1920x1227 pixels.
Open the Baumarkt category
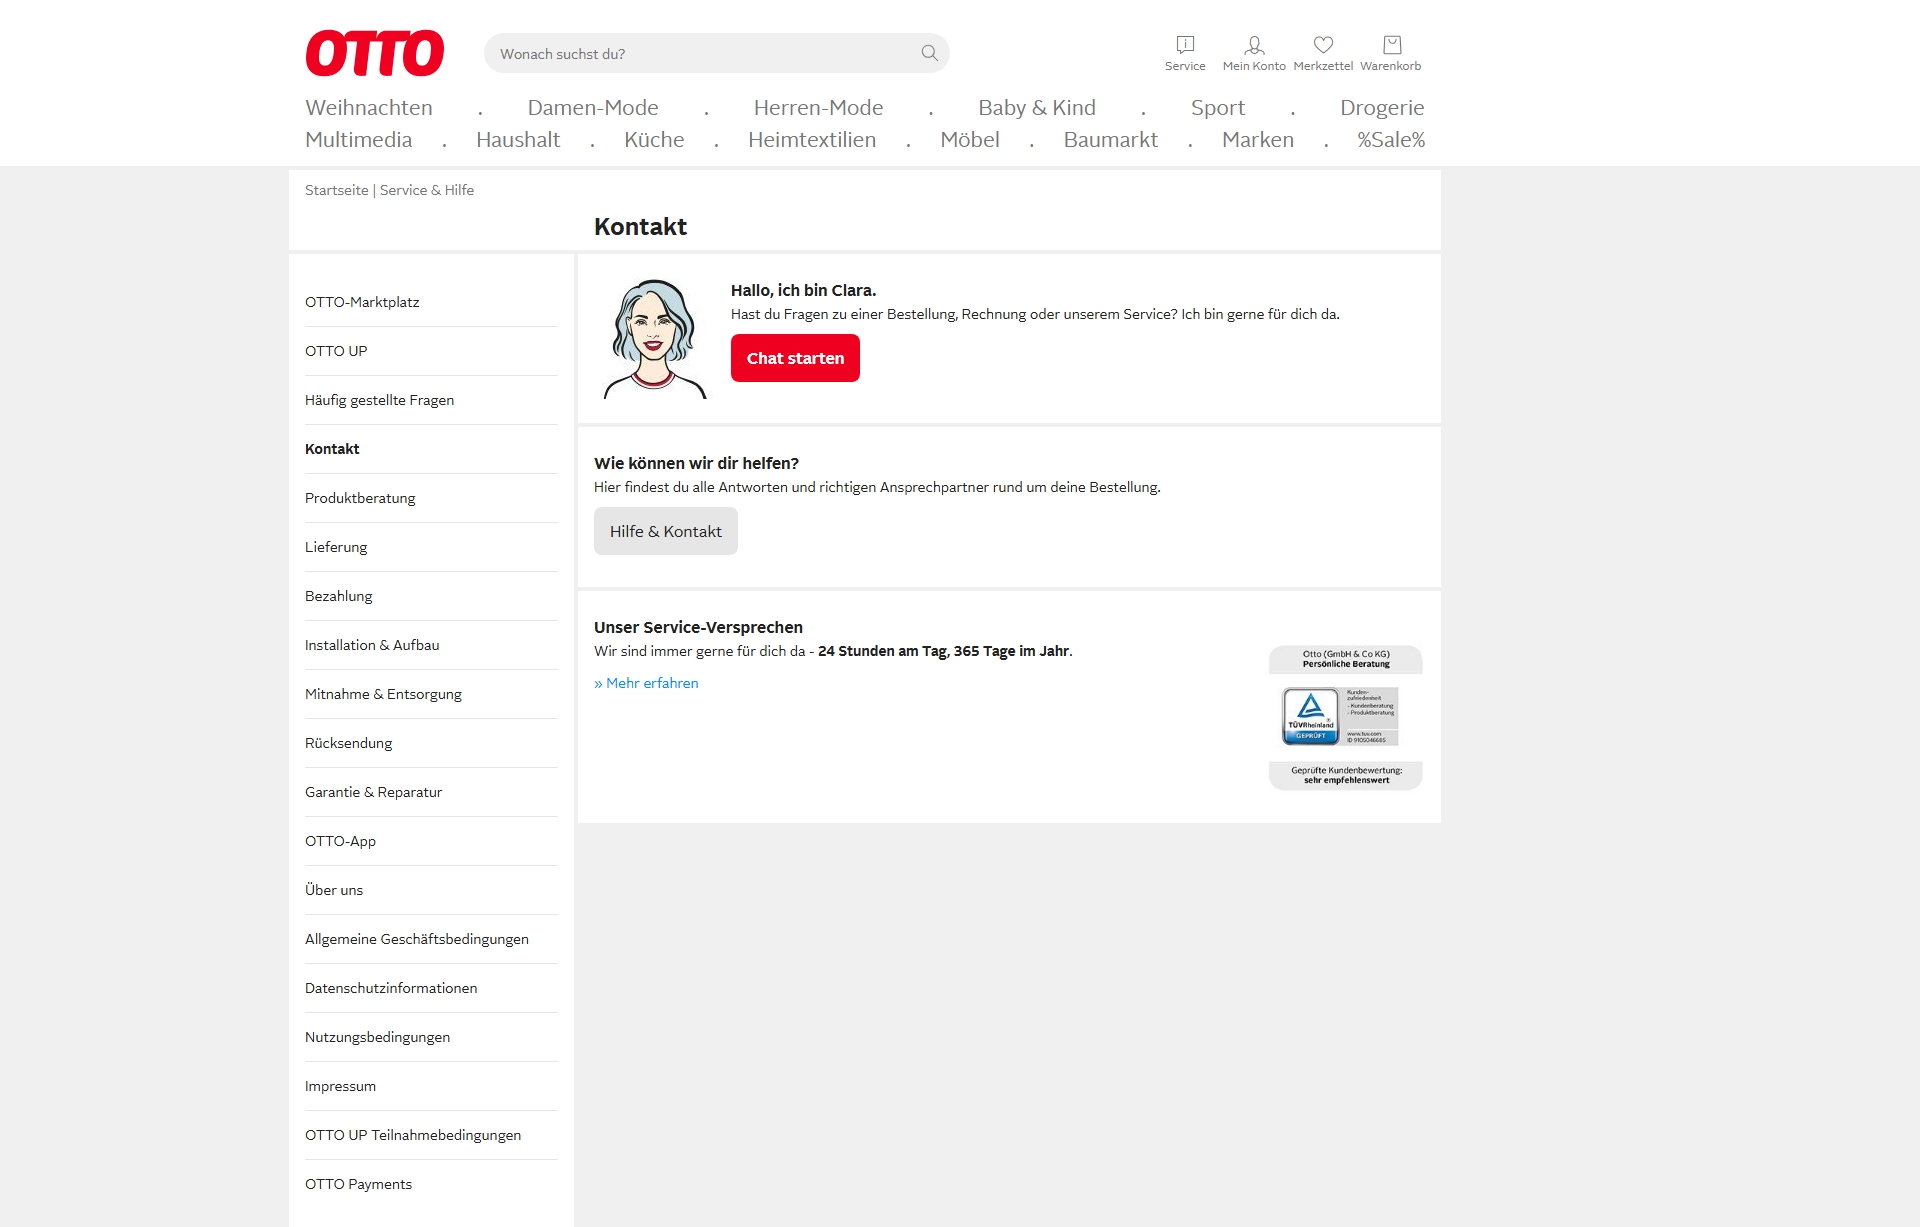[x=1111, y=140]
